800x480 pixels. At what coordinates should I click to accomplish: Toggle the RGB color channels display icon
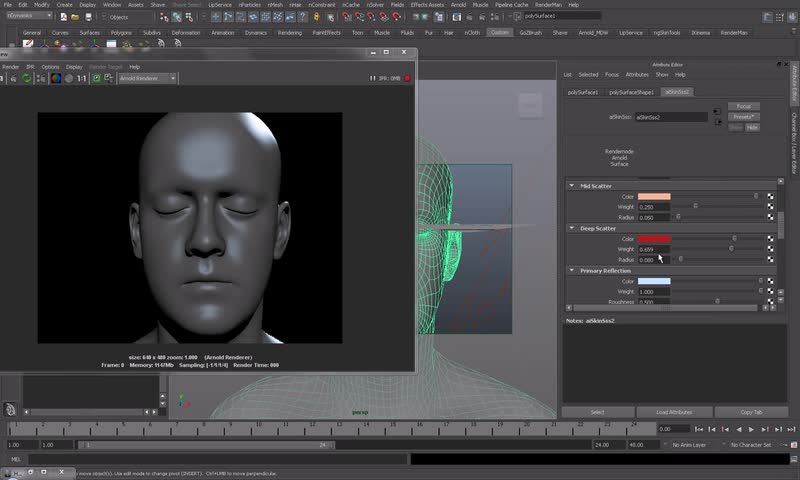click(56, 78)
